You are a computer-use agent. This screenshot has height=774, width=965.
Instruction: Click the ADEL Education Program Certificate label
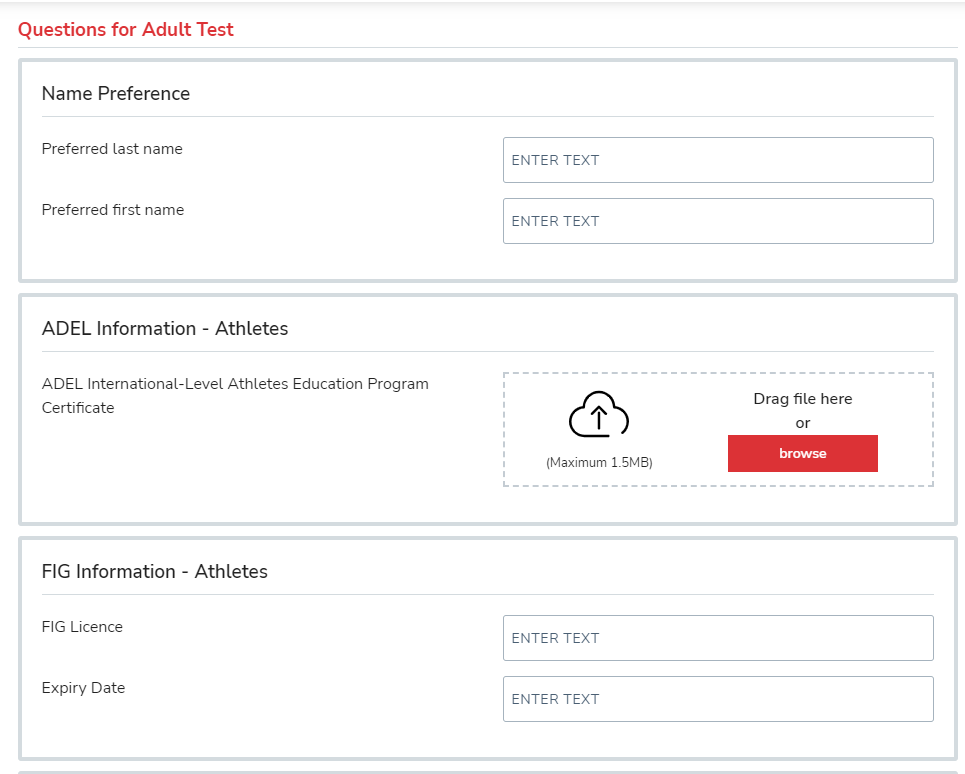coord(235,384)
